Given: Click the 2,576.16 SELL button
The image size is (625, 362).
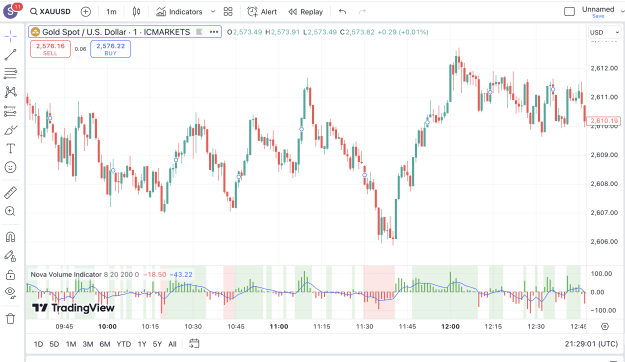Looking at the screenshot, I should [x=50, y=49].
